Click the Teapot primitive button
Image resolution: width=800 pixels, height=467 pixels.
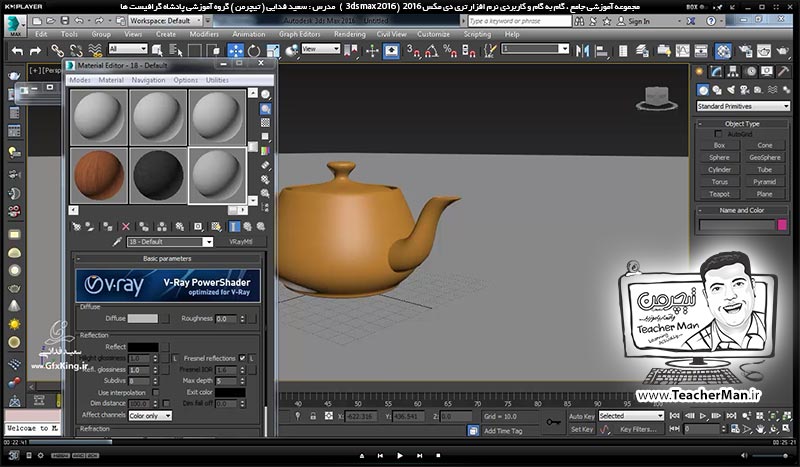pyautogui.click(x=719, y=194)
